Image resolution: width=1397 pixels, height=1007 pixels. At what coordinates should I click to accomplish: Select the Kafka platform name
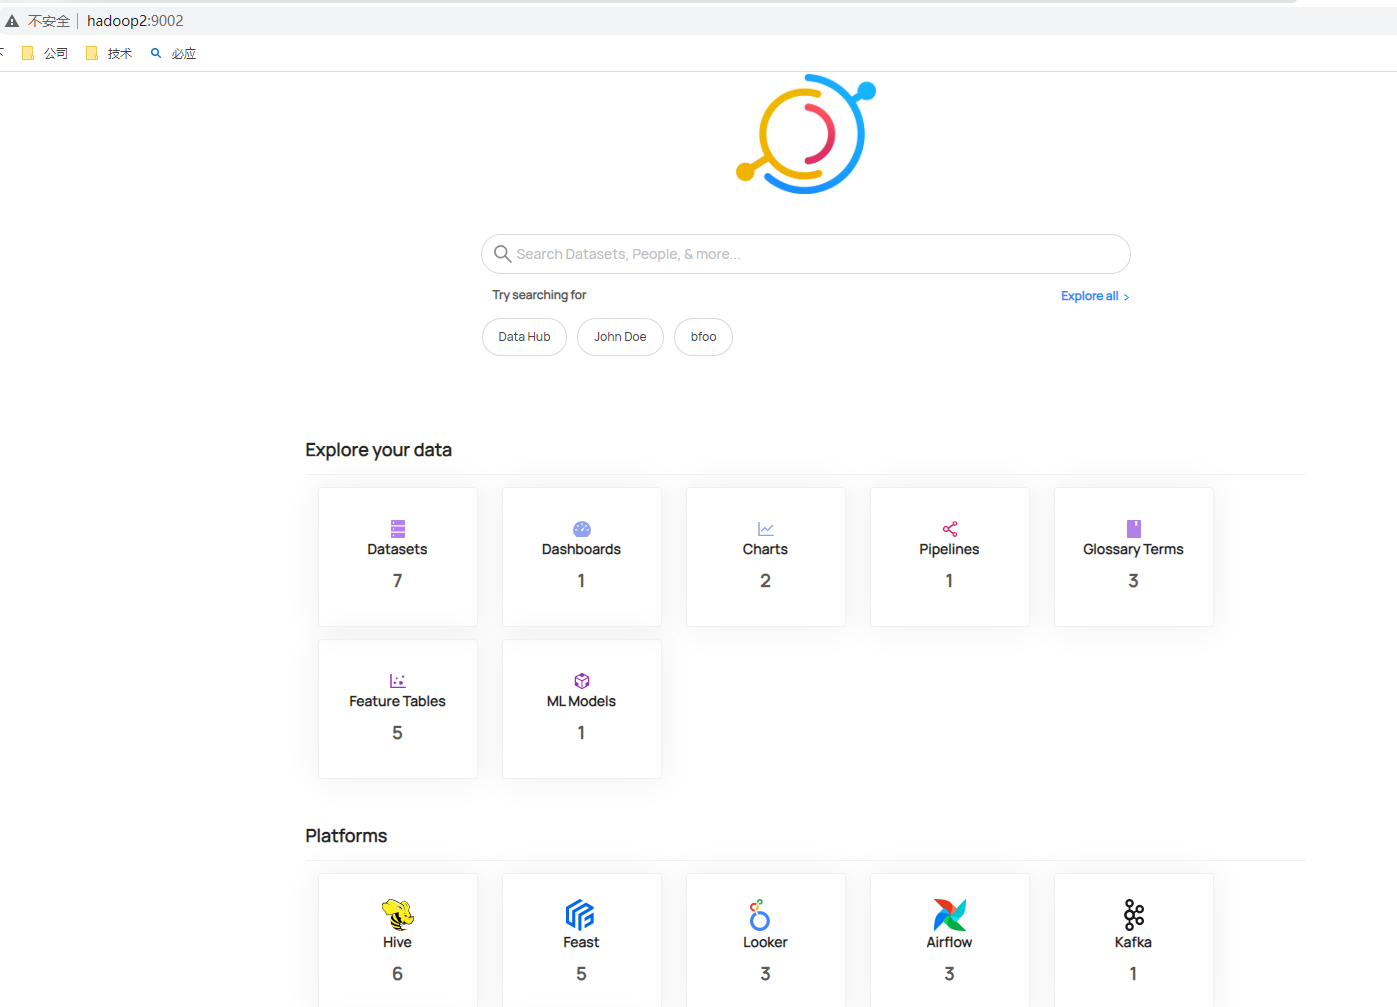(1133, 942)
